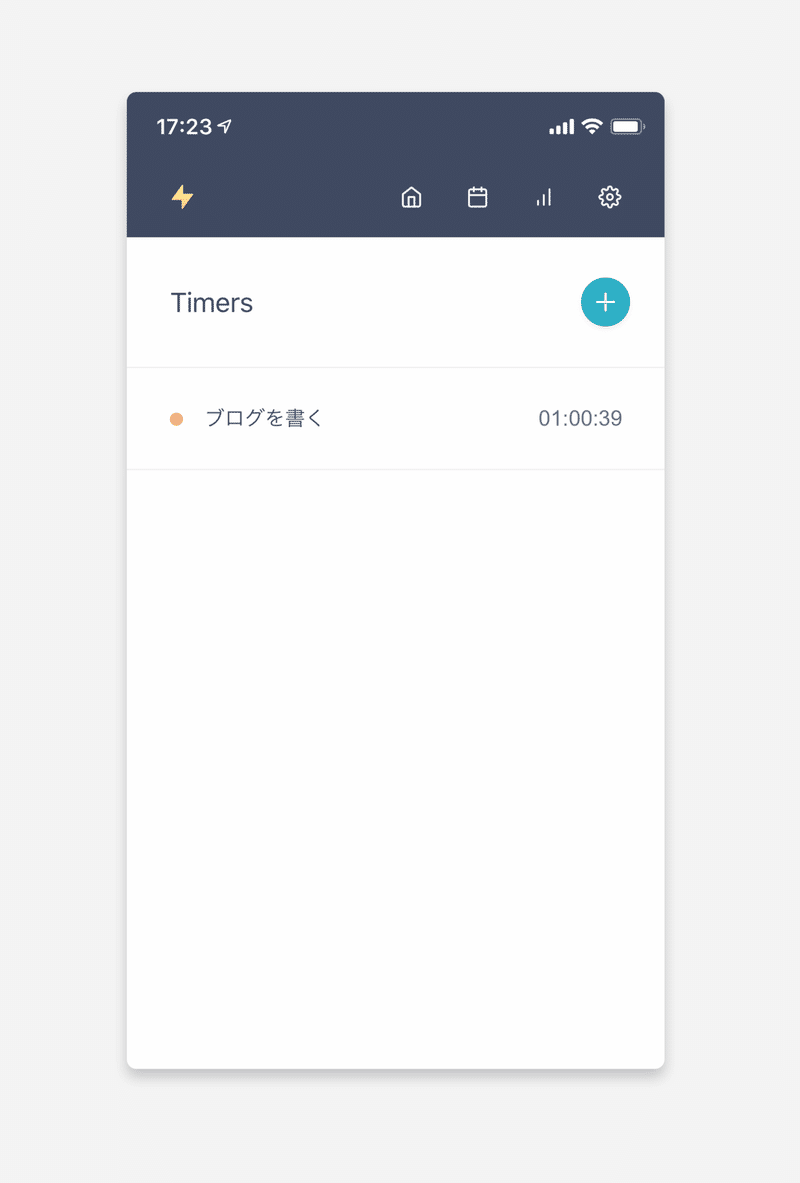Select the ブログを書く timer name
800x1183 pixels.
[x=263, y=418]
